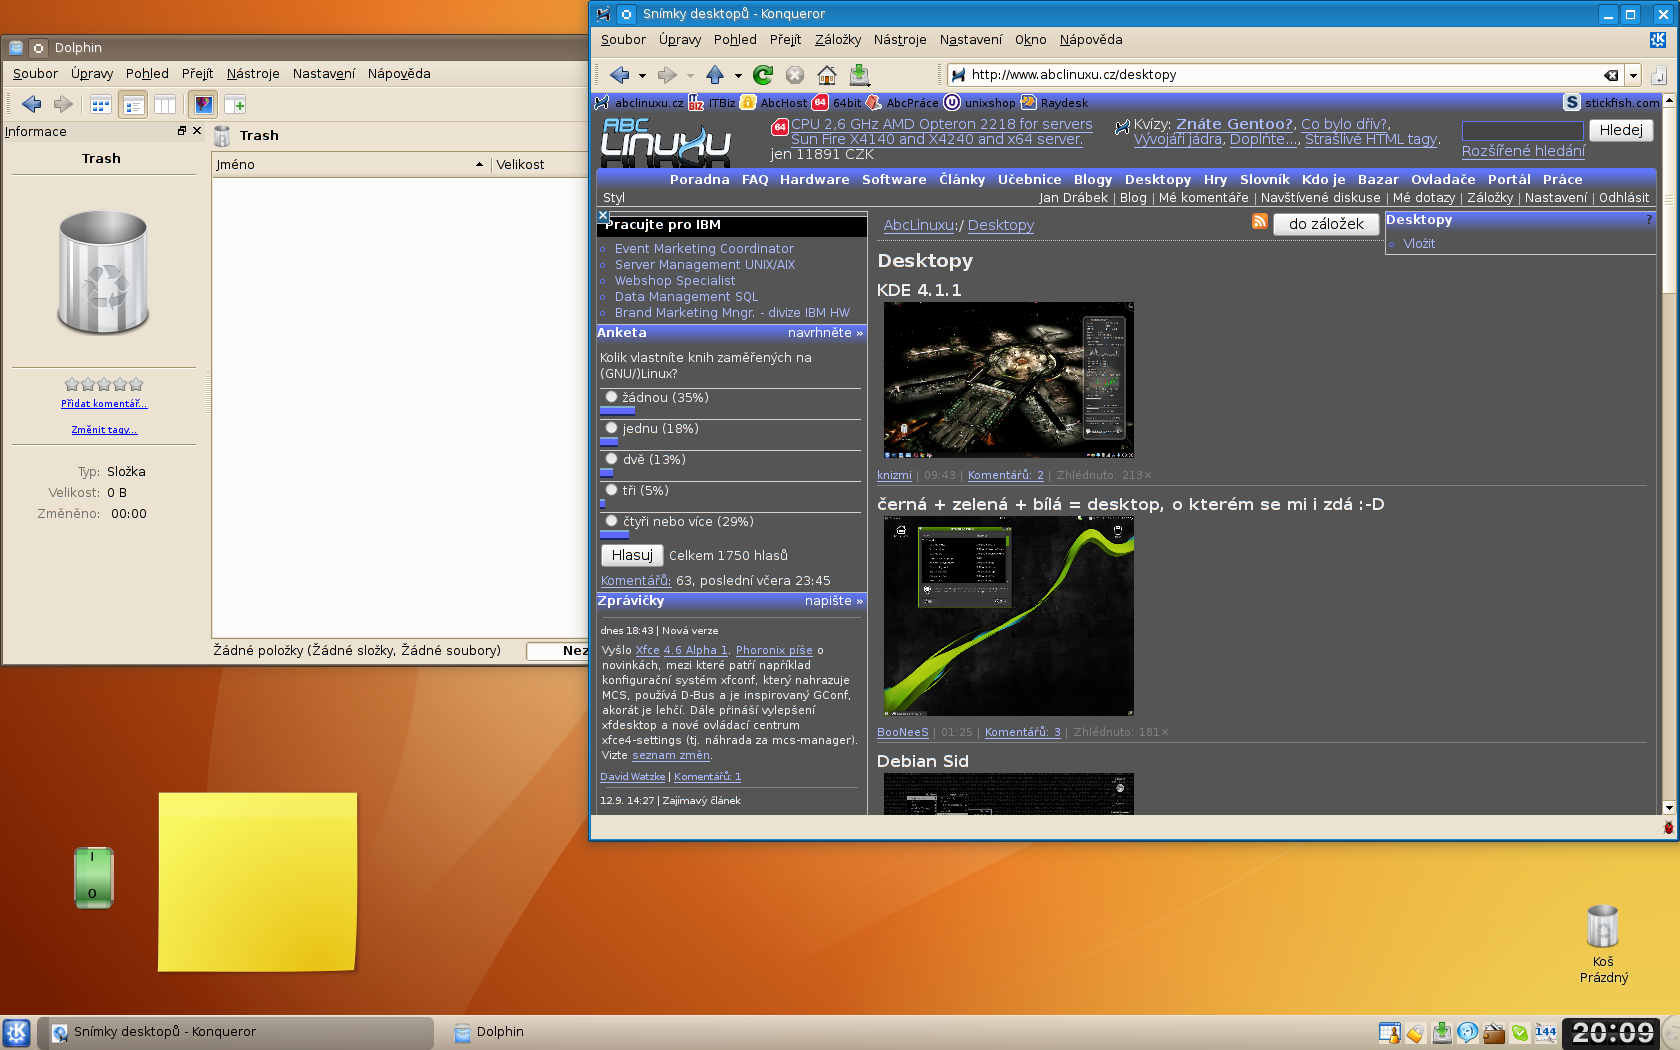Click wallet manager icon in system tray

pos(1494,1033)
